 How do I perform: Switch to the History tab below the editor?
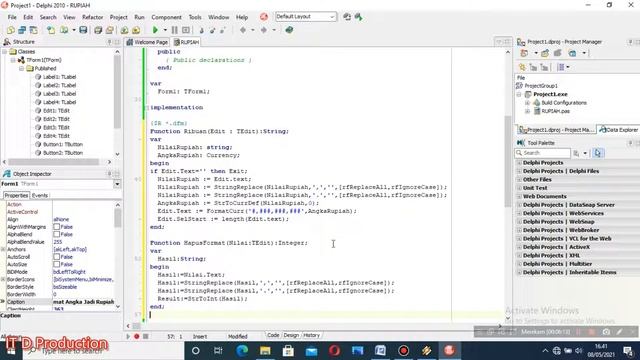311,335
